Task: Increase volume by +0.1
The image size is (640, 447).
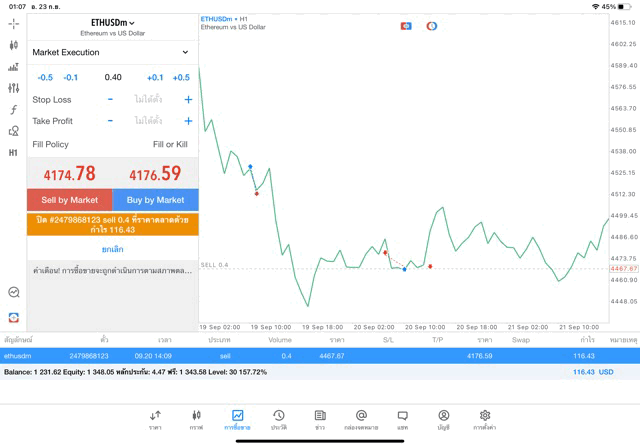Action: pos(155,77)
